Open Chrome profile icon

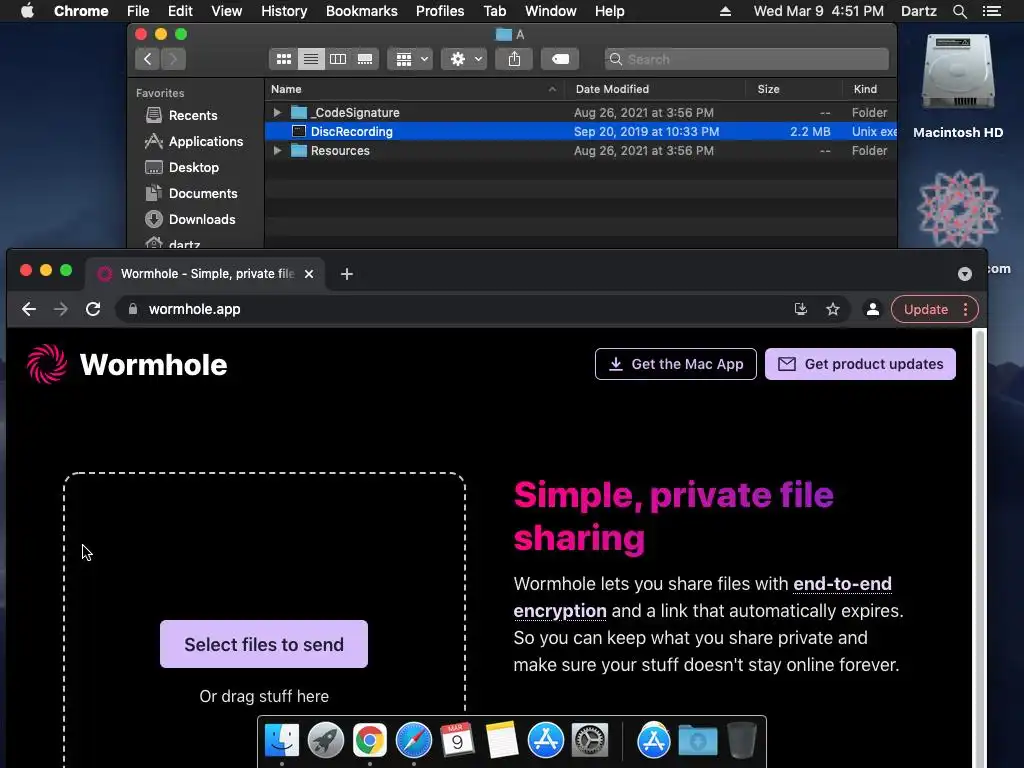pyautogui.click(x=872, y=310)
